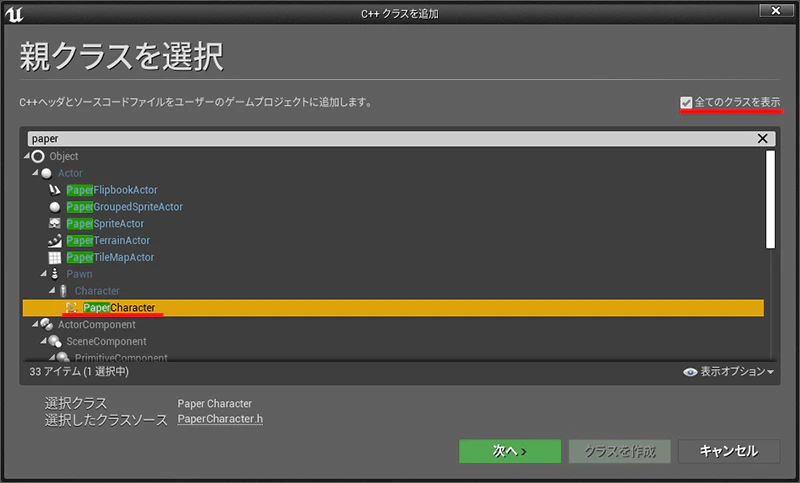Click the Pawn icon
800x483 pixels.
pos(55,274)
